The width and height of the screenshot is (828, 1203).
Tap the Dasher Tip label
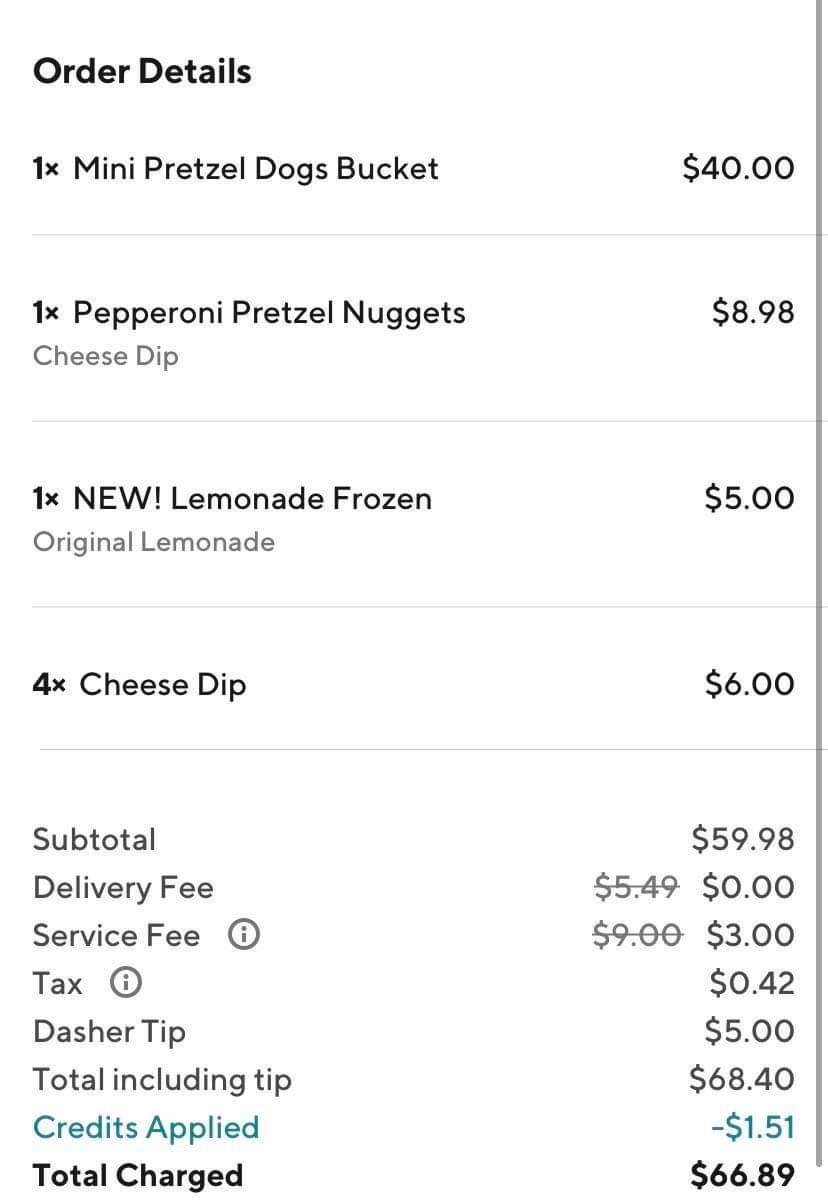(x=109, y=1031)
